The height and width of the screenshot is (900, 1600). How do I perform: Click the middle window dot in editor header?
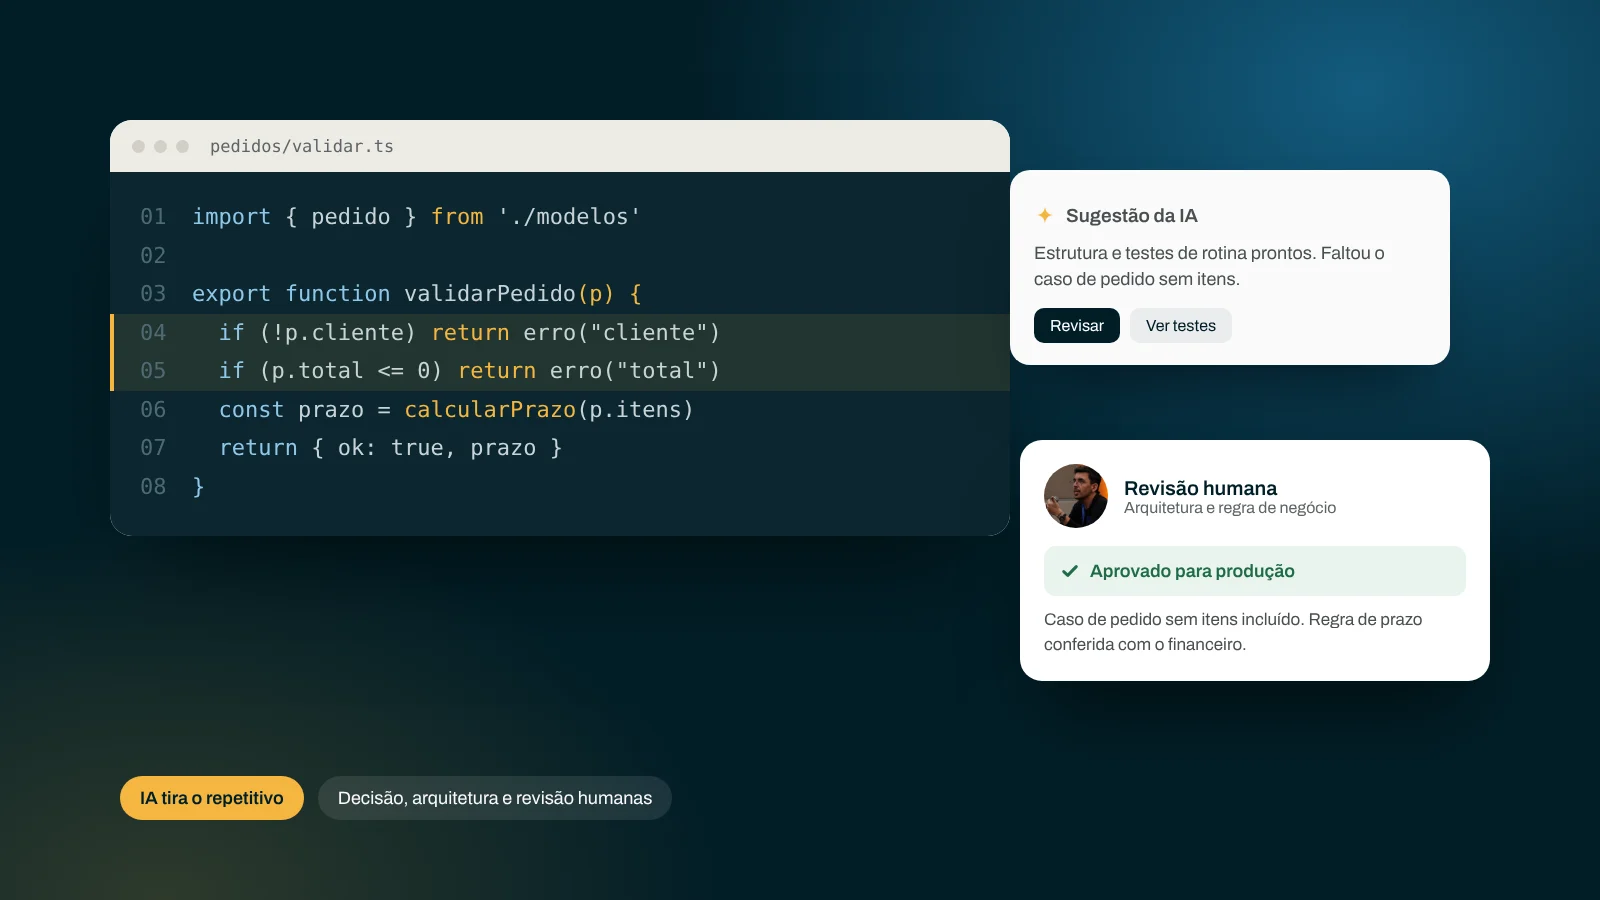click(160, 146)
